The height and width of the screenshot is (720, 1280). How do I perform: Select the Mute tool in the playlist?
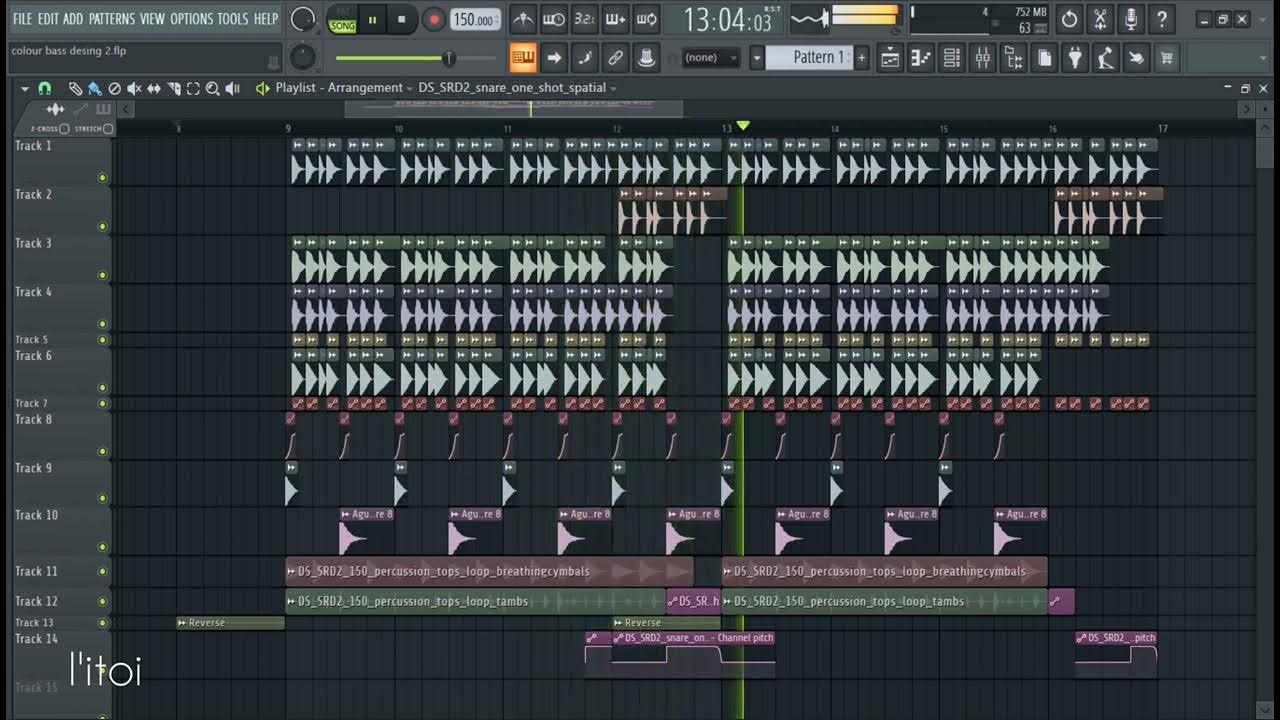[x=134, y=88]
